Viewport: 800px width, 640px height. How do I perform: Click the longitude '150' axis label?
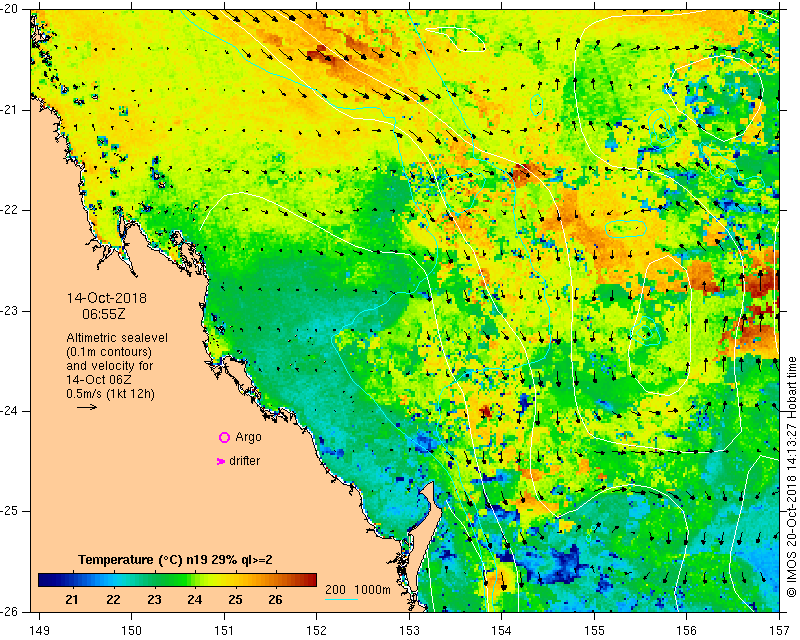131,630
